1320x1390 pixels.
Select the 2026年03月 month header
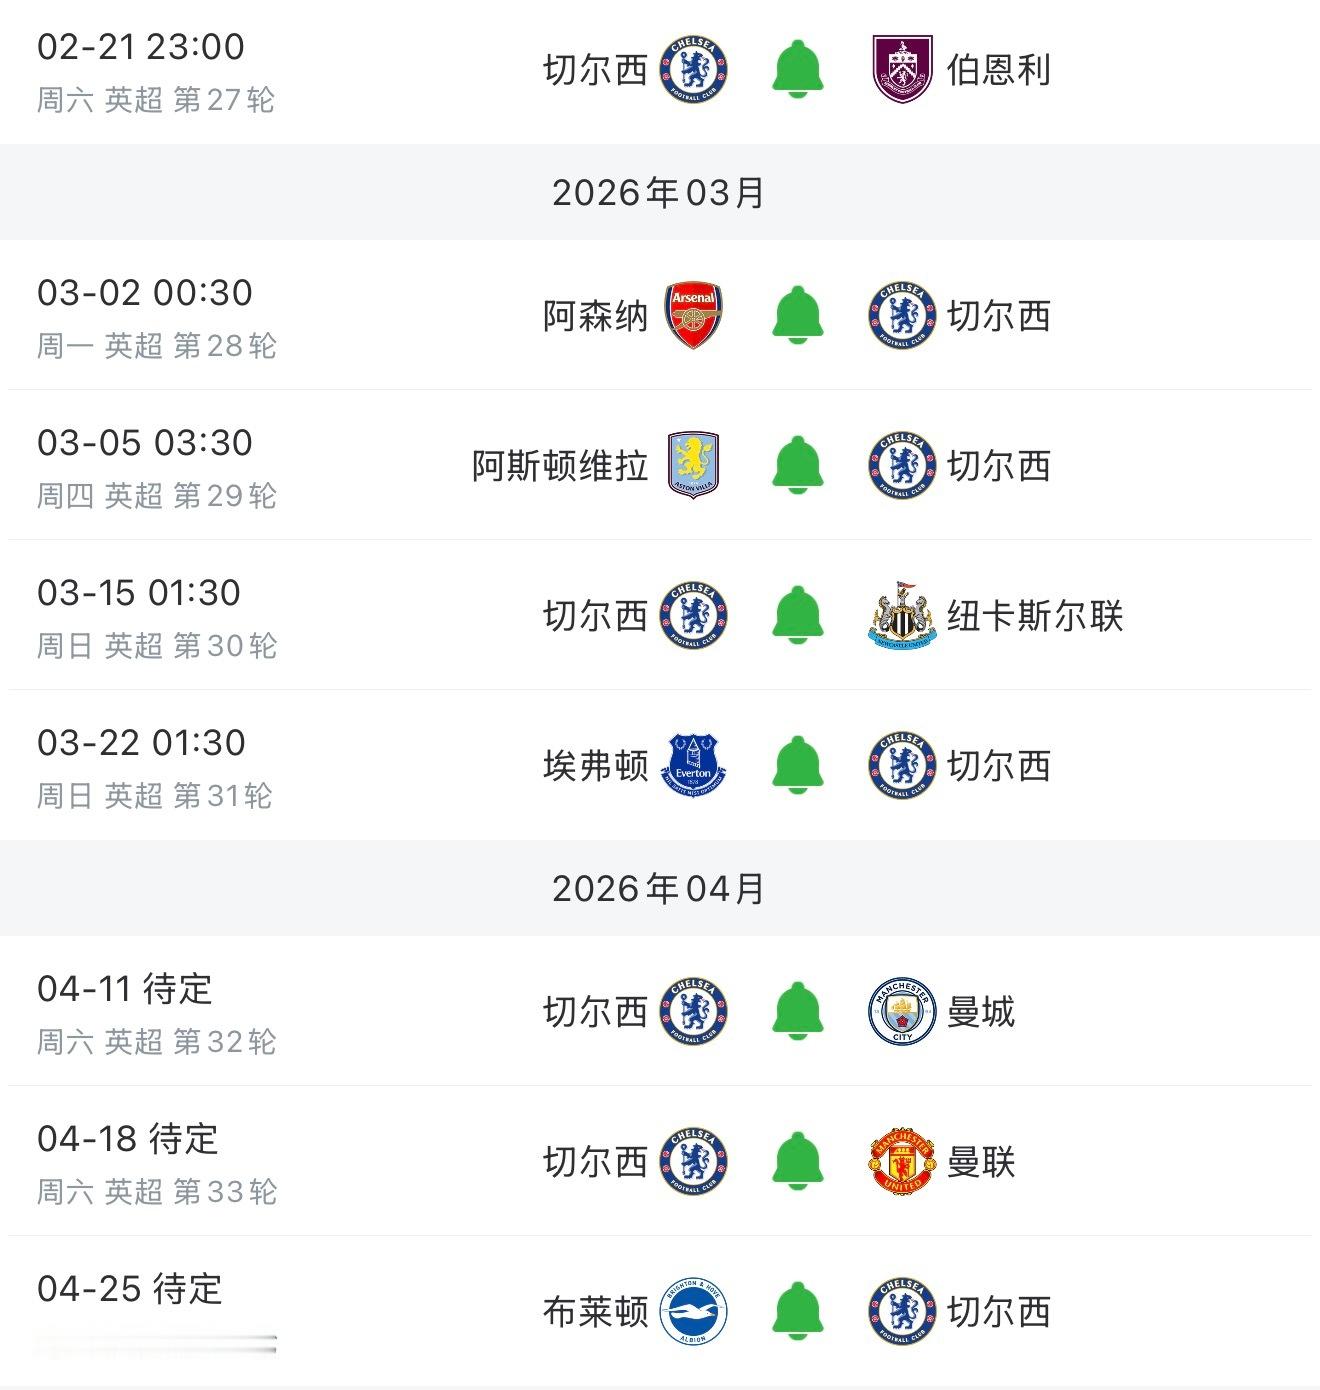coord(659,193)
